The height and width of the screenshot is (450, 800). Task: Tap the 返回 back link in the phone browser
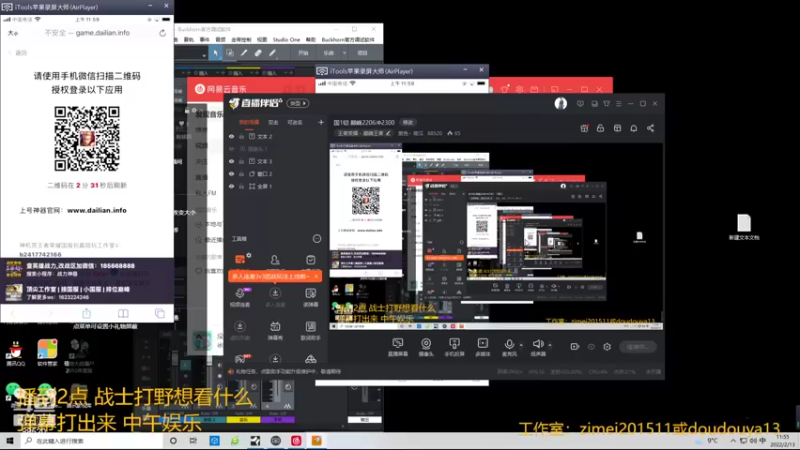[18, 53]
